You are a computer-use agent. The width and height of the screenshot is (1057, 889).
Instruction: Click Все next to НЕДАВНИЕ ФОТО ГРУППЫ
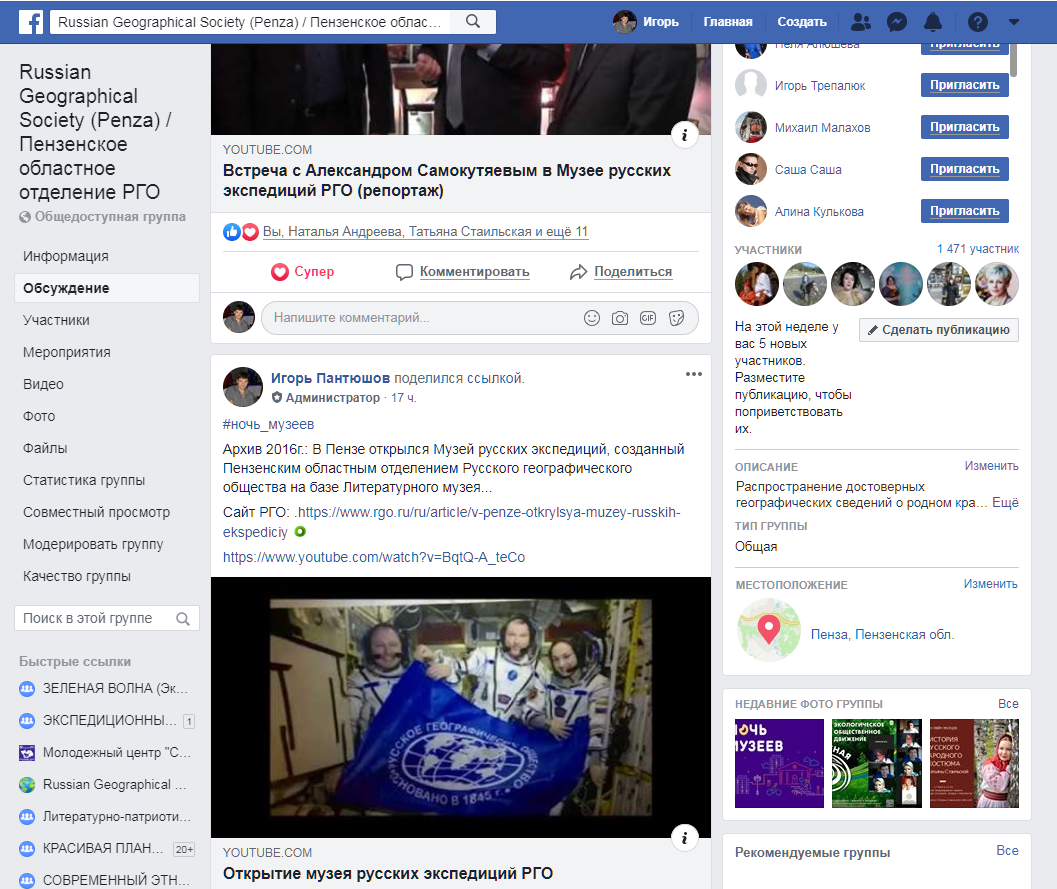(x=1008, y=704)
